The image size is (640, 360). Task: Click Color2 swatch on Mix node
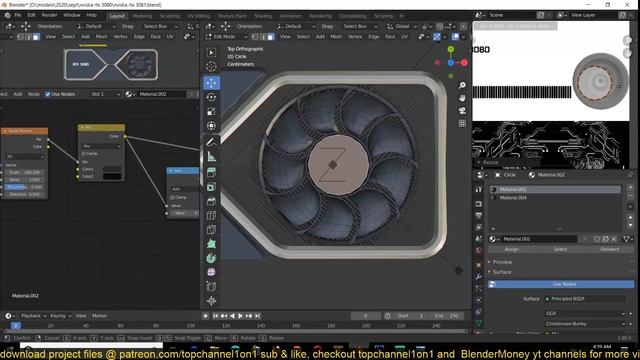(x=112, y=176)
